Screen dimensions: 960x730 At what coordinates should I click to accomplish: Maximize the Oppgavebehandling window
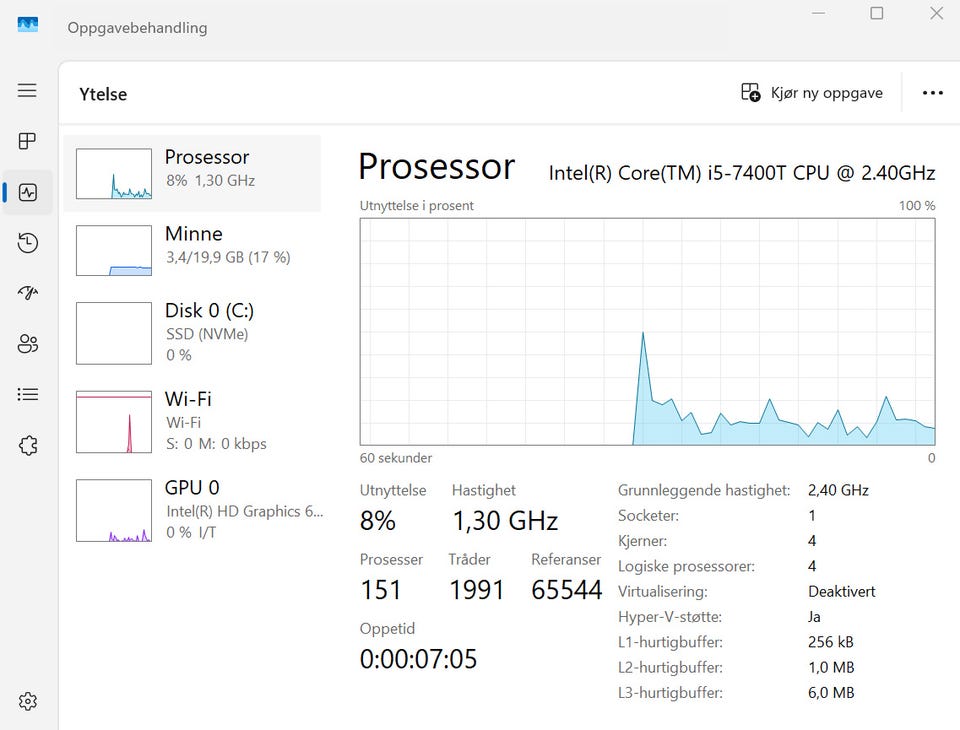877,13
